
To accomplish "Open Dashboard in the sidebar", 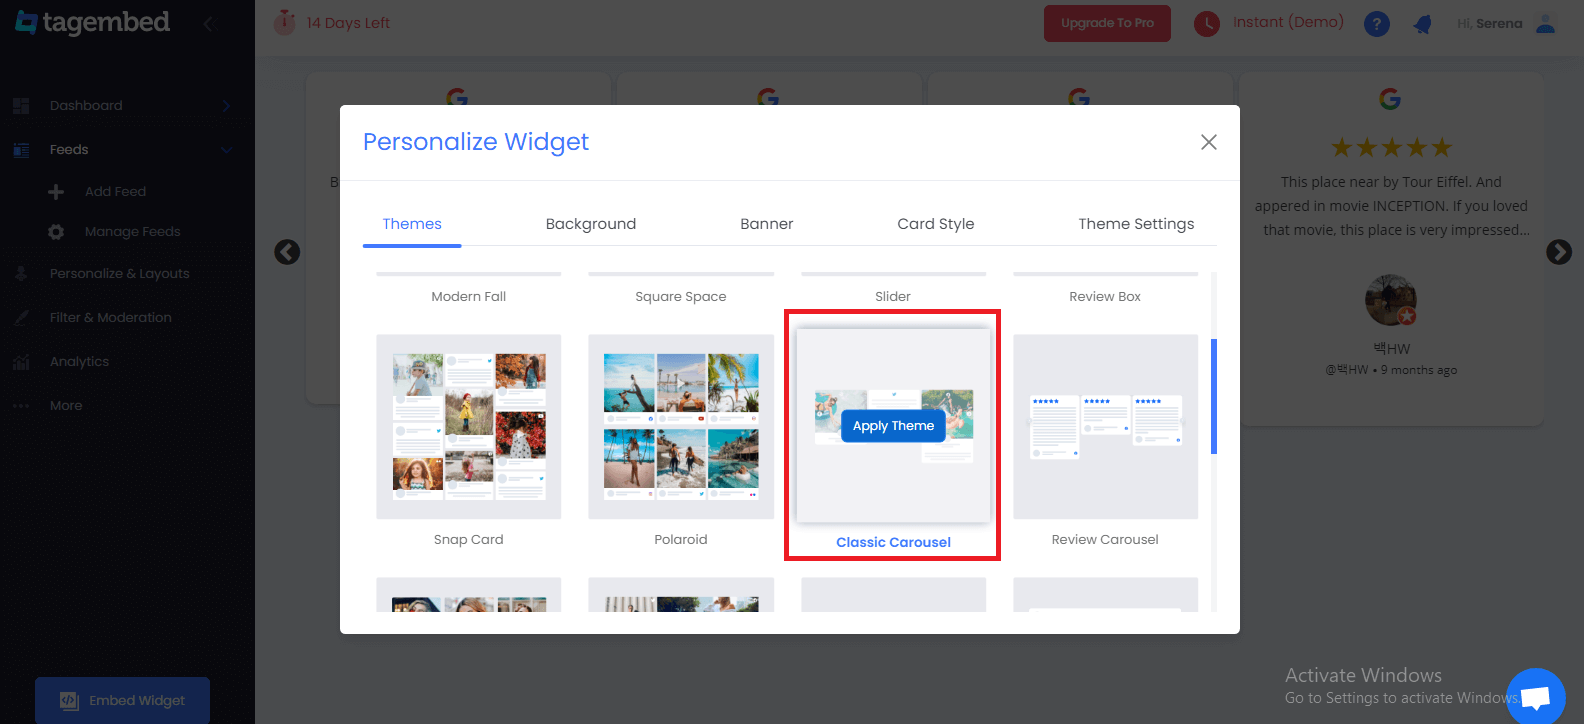I will pos(86,106).
